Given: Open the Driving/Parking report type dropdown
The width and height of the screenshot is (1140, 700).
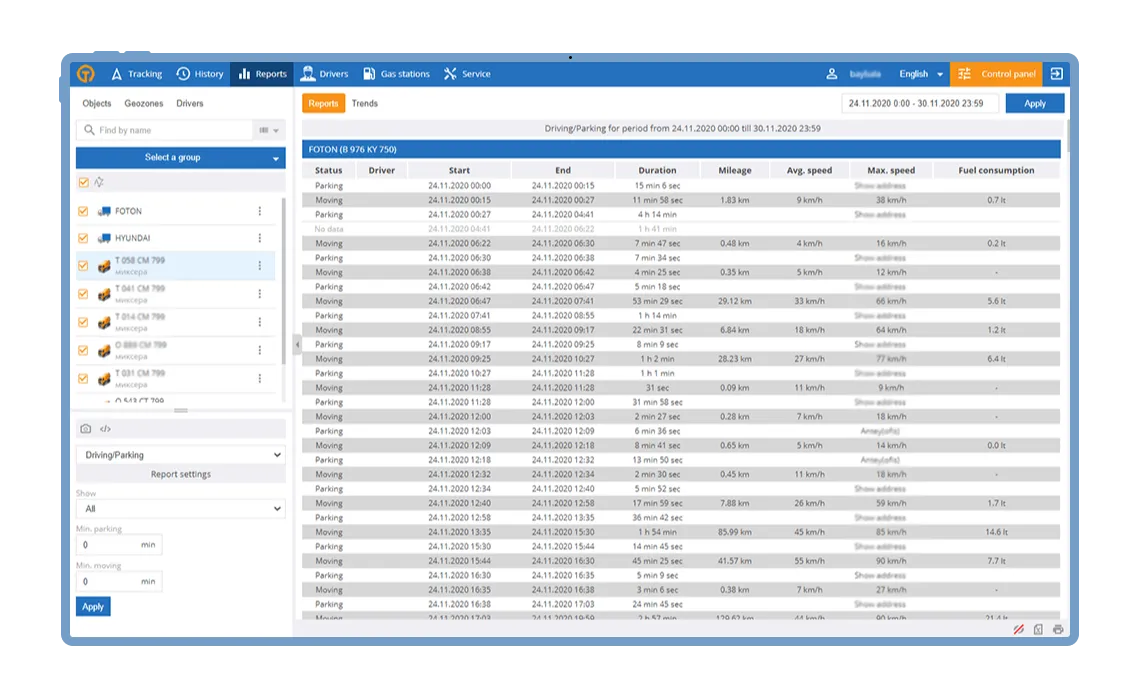Looking at the screenshot, I should coord(180,455).
